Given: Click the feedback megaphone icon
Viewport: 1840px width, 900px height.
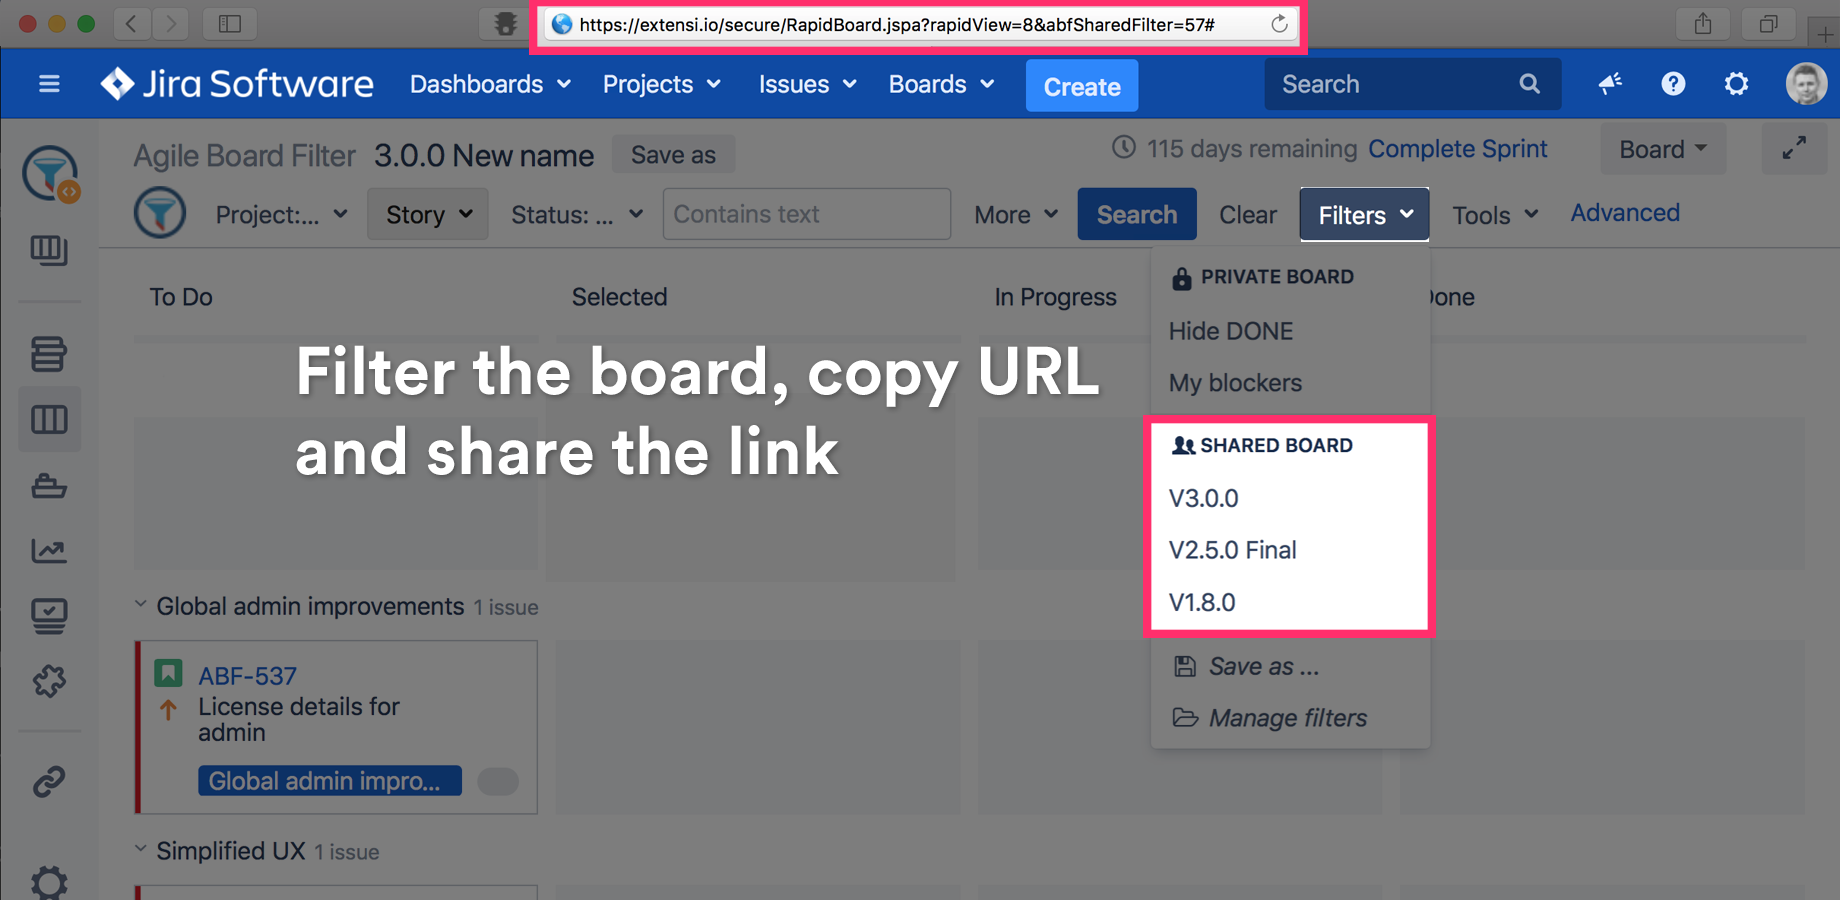Looking at the screenshot, I should tap(1609, 84).
